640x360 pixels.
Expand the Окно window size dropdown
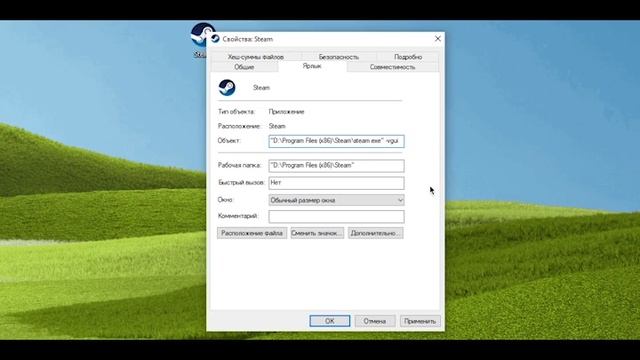click(336, 200)
